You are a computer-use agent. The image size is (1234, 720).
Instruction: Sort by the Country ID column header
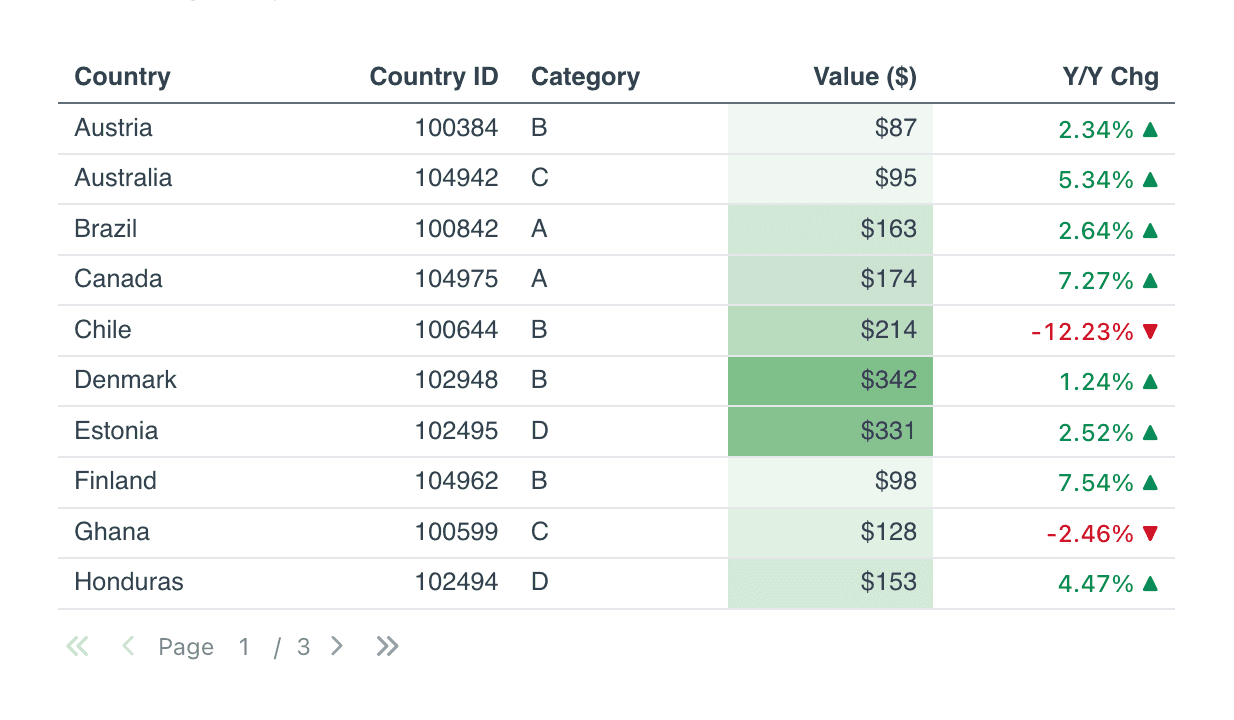(434, 77)
